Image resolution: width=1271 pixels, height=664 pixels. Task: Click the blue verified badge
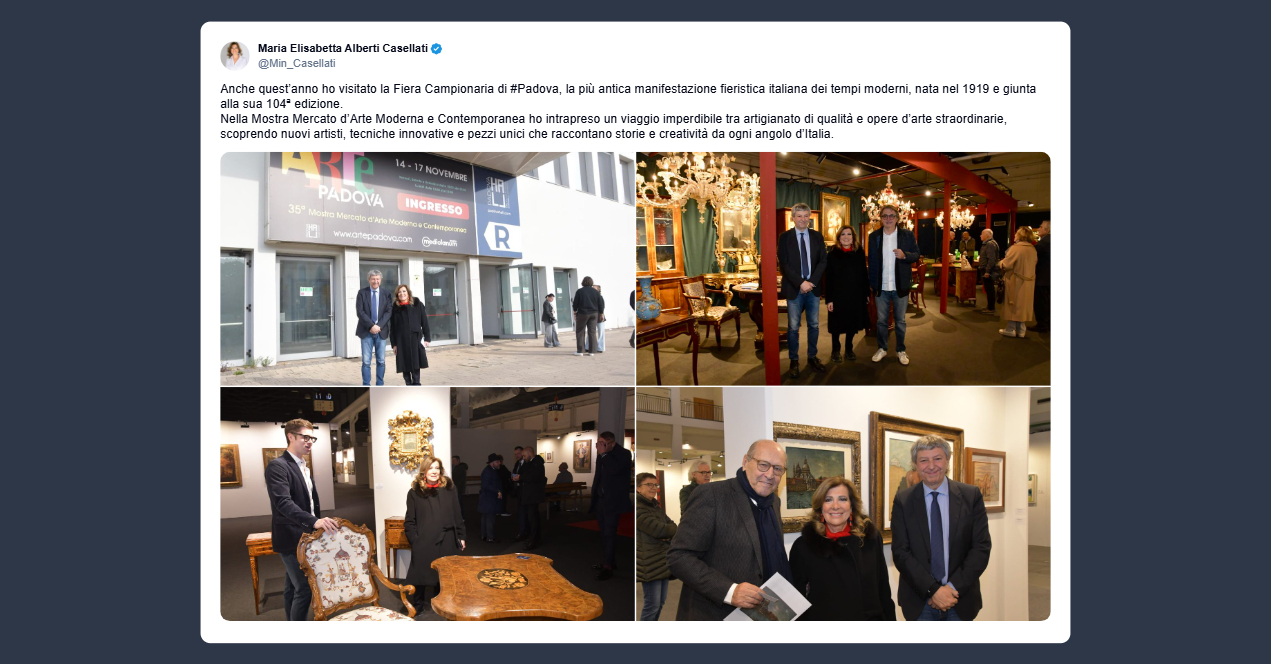coord(437,48)
